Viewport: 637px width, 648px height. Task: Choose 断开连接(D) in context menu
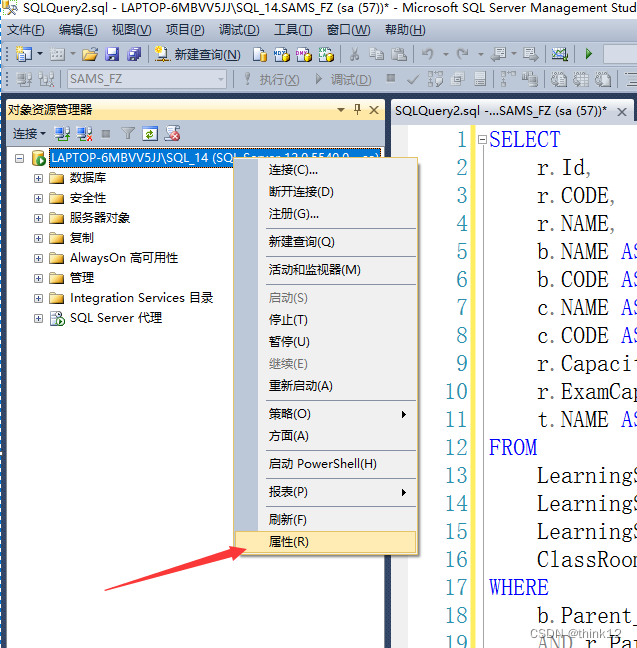(326, 192)
